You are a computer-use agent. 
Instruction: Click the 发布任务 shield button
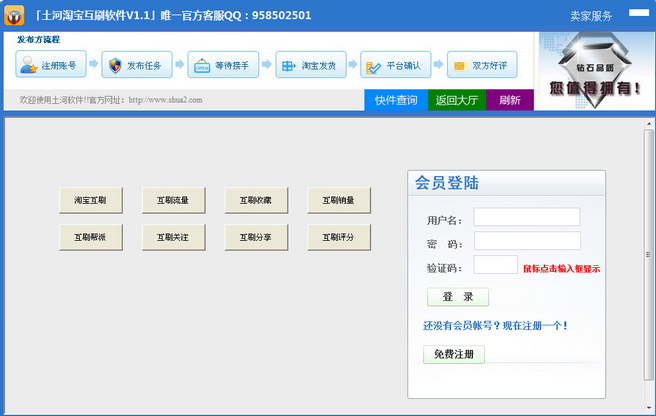[137, 64]
